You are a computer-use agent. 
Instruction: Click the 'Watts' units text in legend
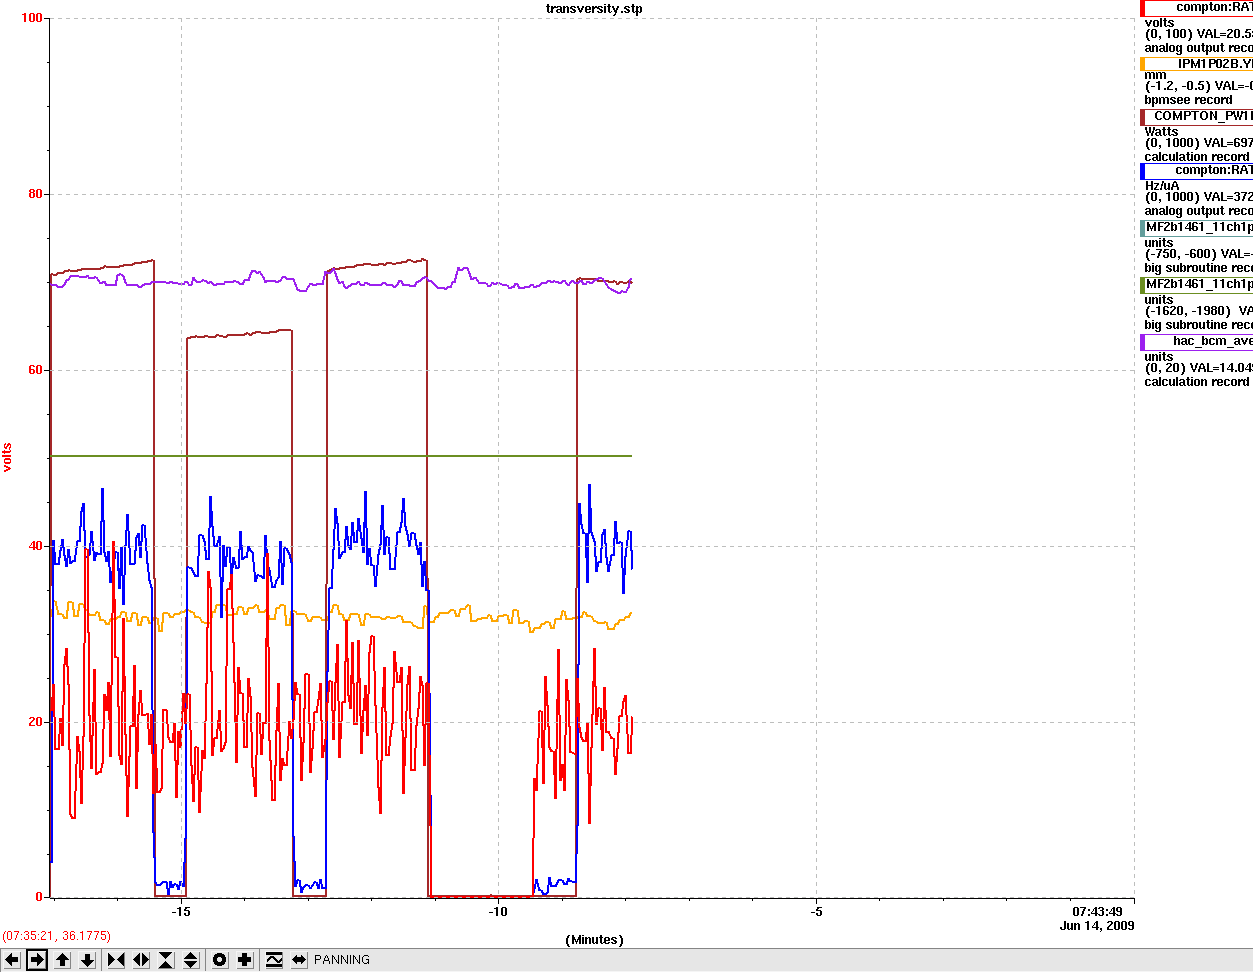(1162, 132)
